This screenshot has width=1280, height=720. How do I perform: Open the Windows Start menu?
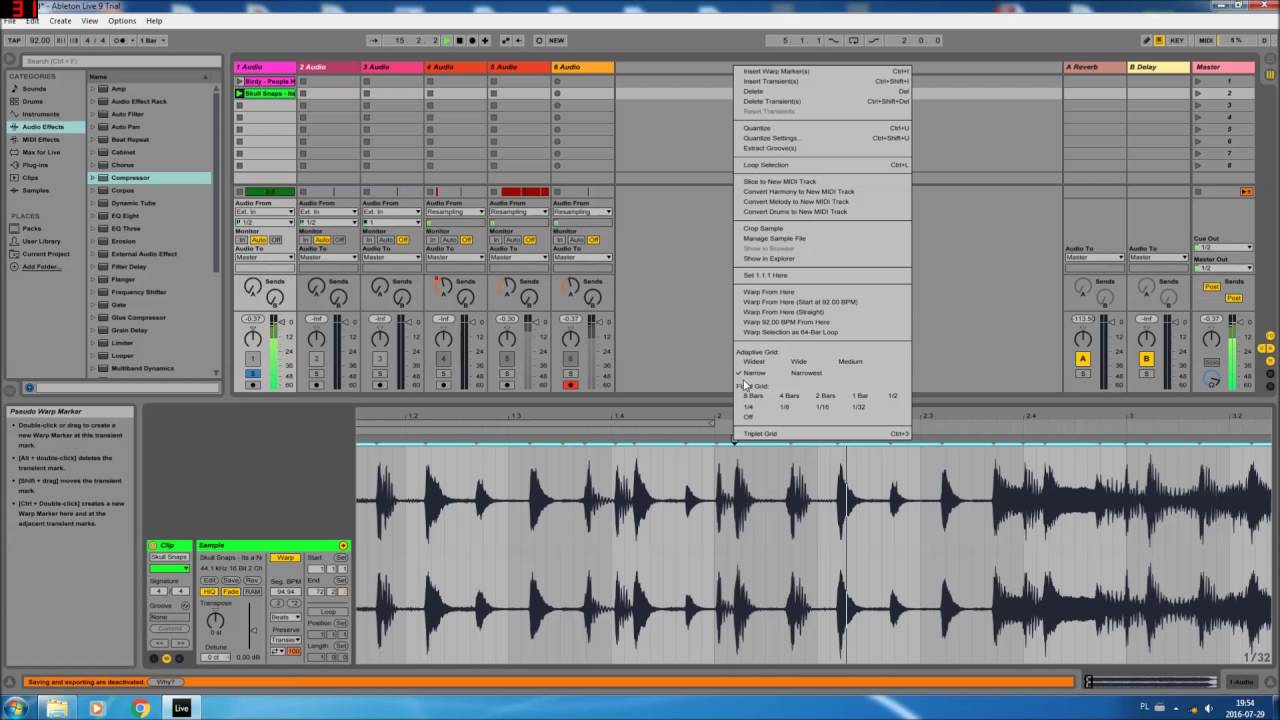[x=17, y=708]
